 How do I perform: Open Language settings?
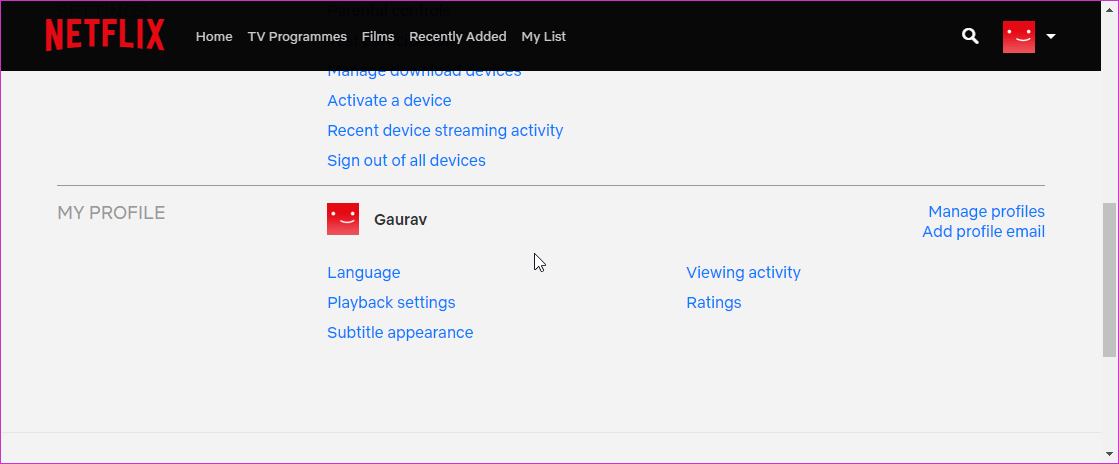click(x=363, y=273)
